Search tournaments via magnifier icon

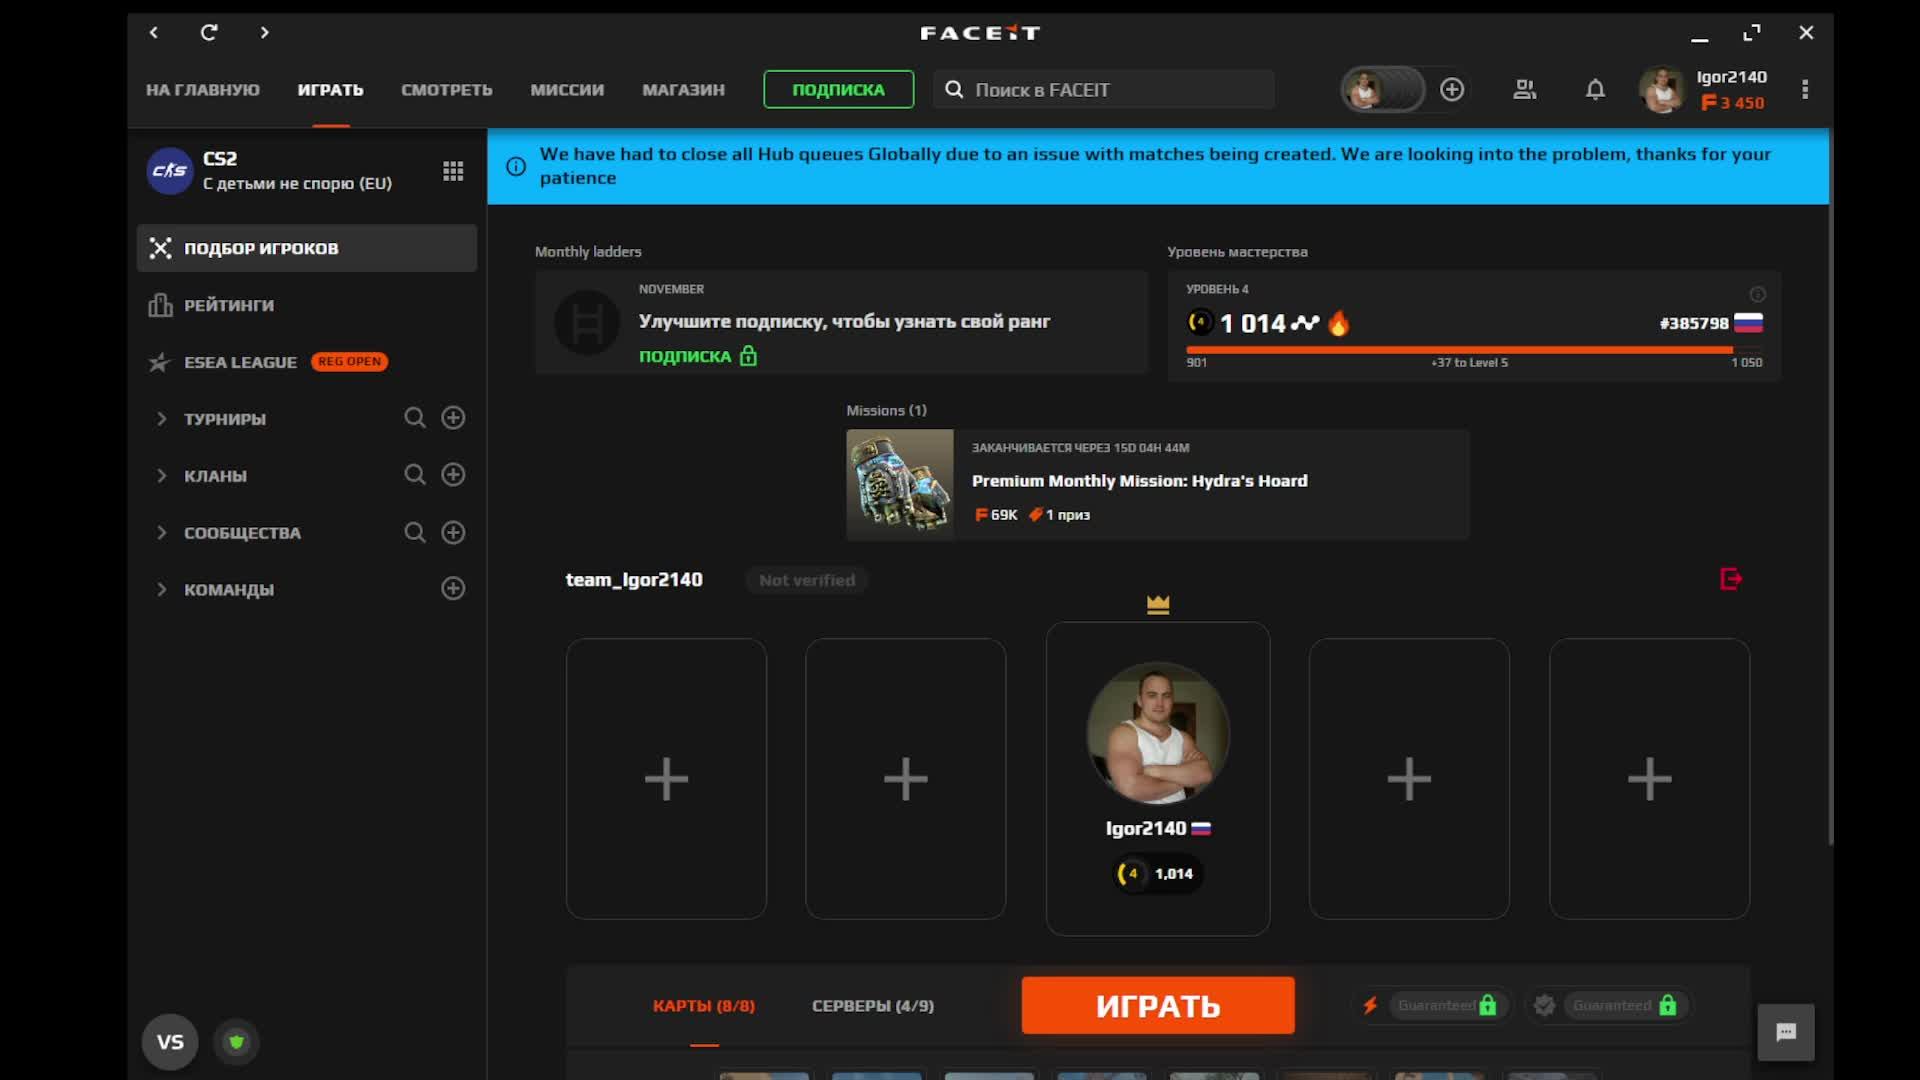click(415, 418)
